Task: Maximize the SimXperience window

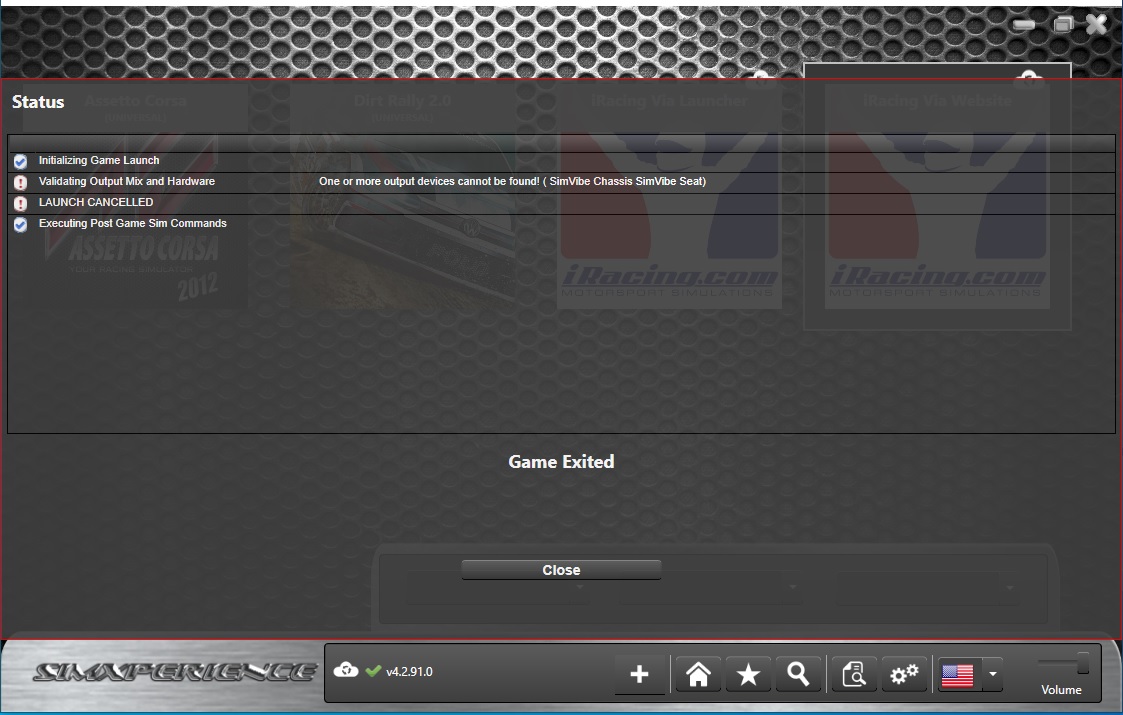Action: [1063, 24]
